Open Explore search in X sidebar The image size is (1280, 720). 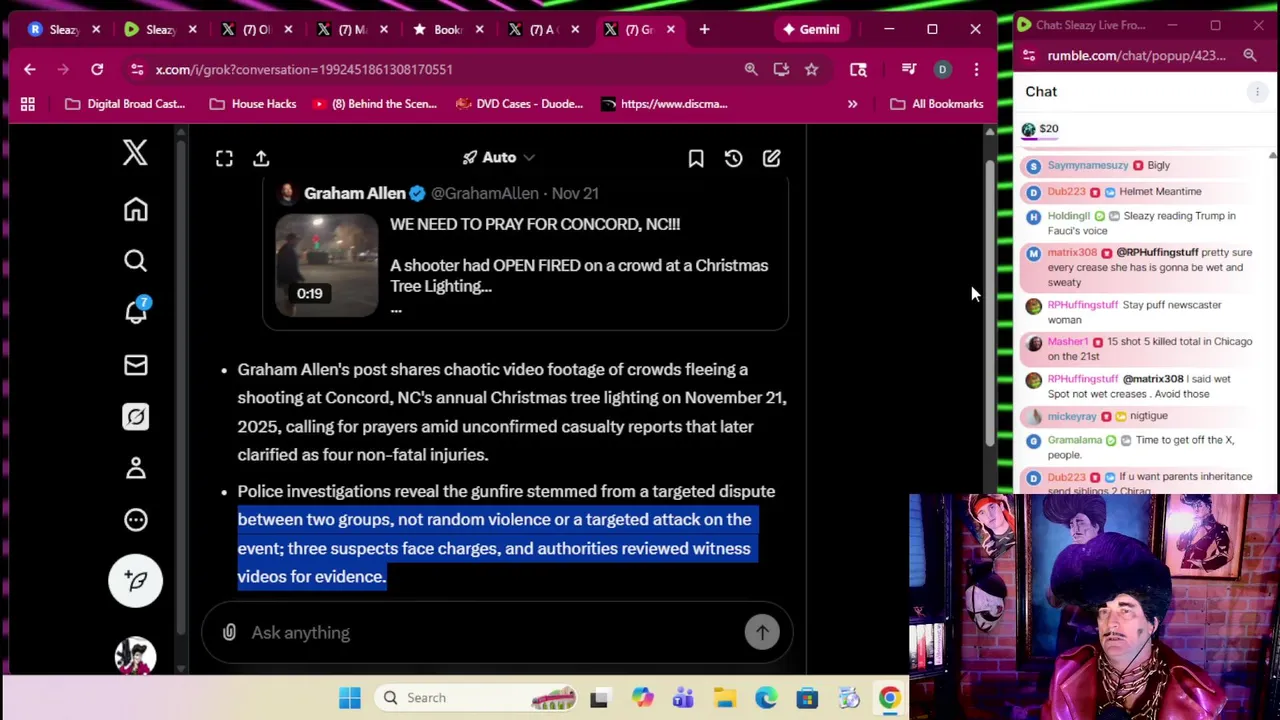135,261
